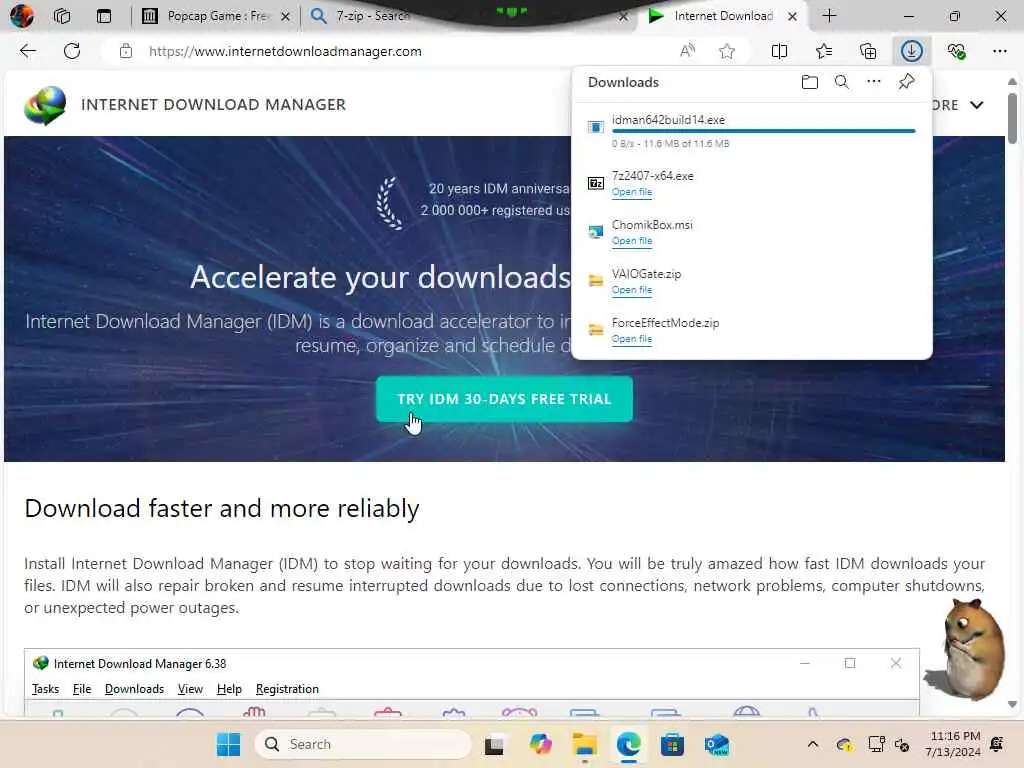Close the Popcap Game tab
The height and width of the screenshot is (768, 1024).
click(x=285, y=16)
